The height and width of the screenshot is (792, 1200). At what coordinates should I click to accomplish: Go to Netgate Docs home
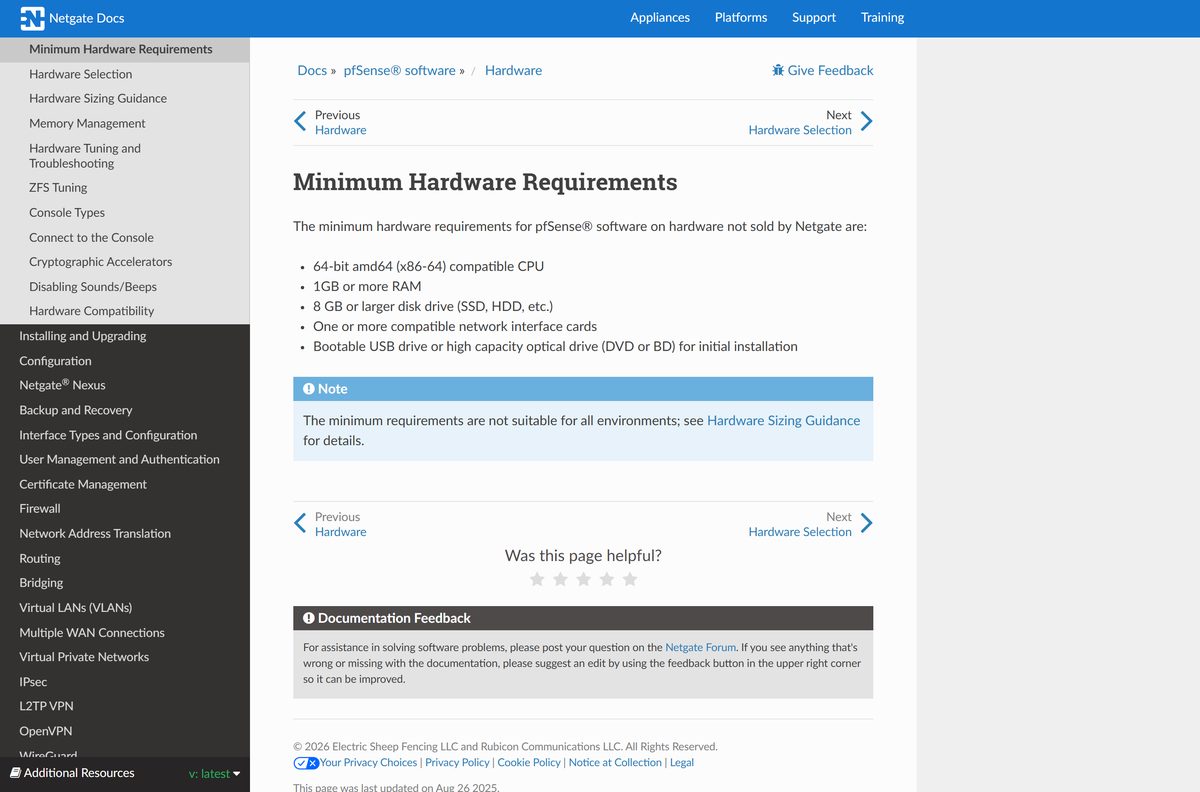click(x=72, y=18)
